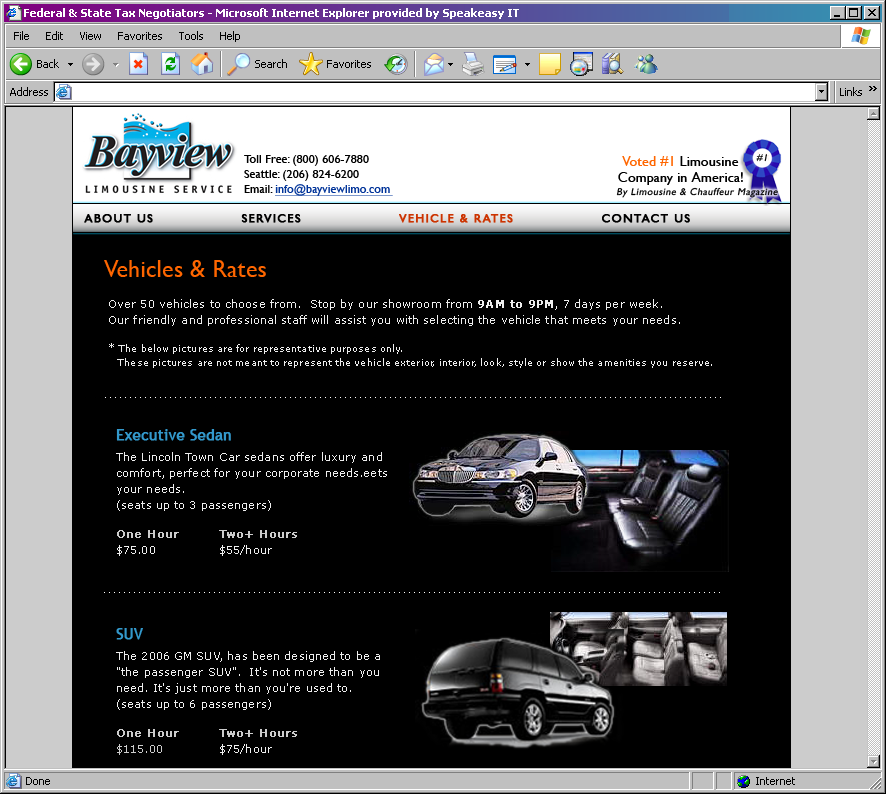The height and width of the screenshot is (794, 886).
Task: Open the Mail button dropdown arrow
Action: pos(450,64)
